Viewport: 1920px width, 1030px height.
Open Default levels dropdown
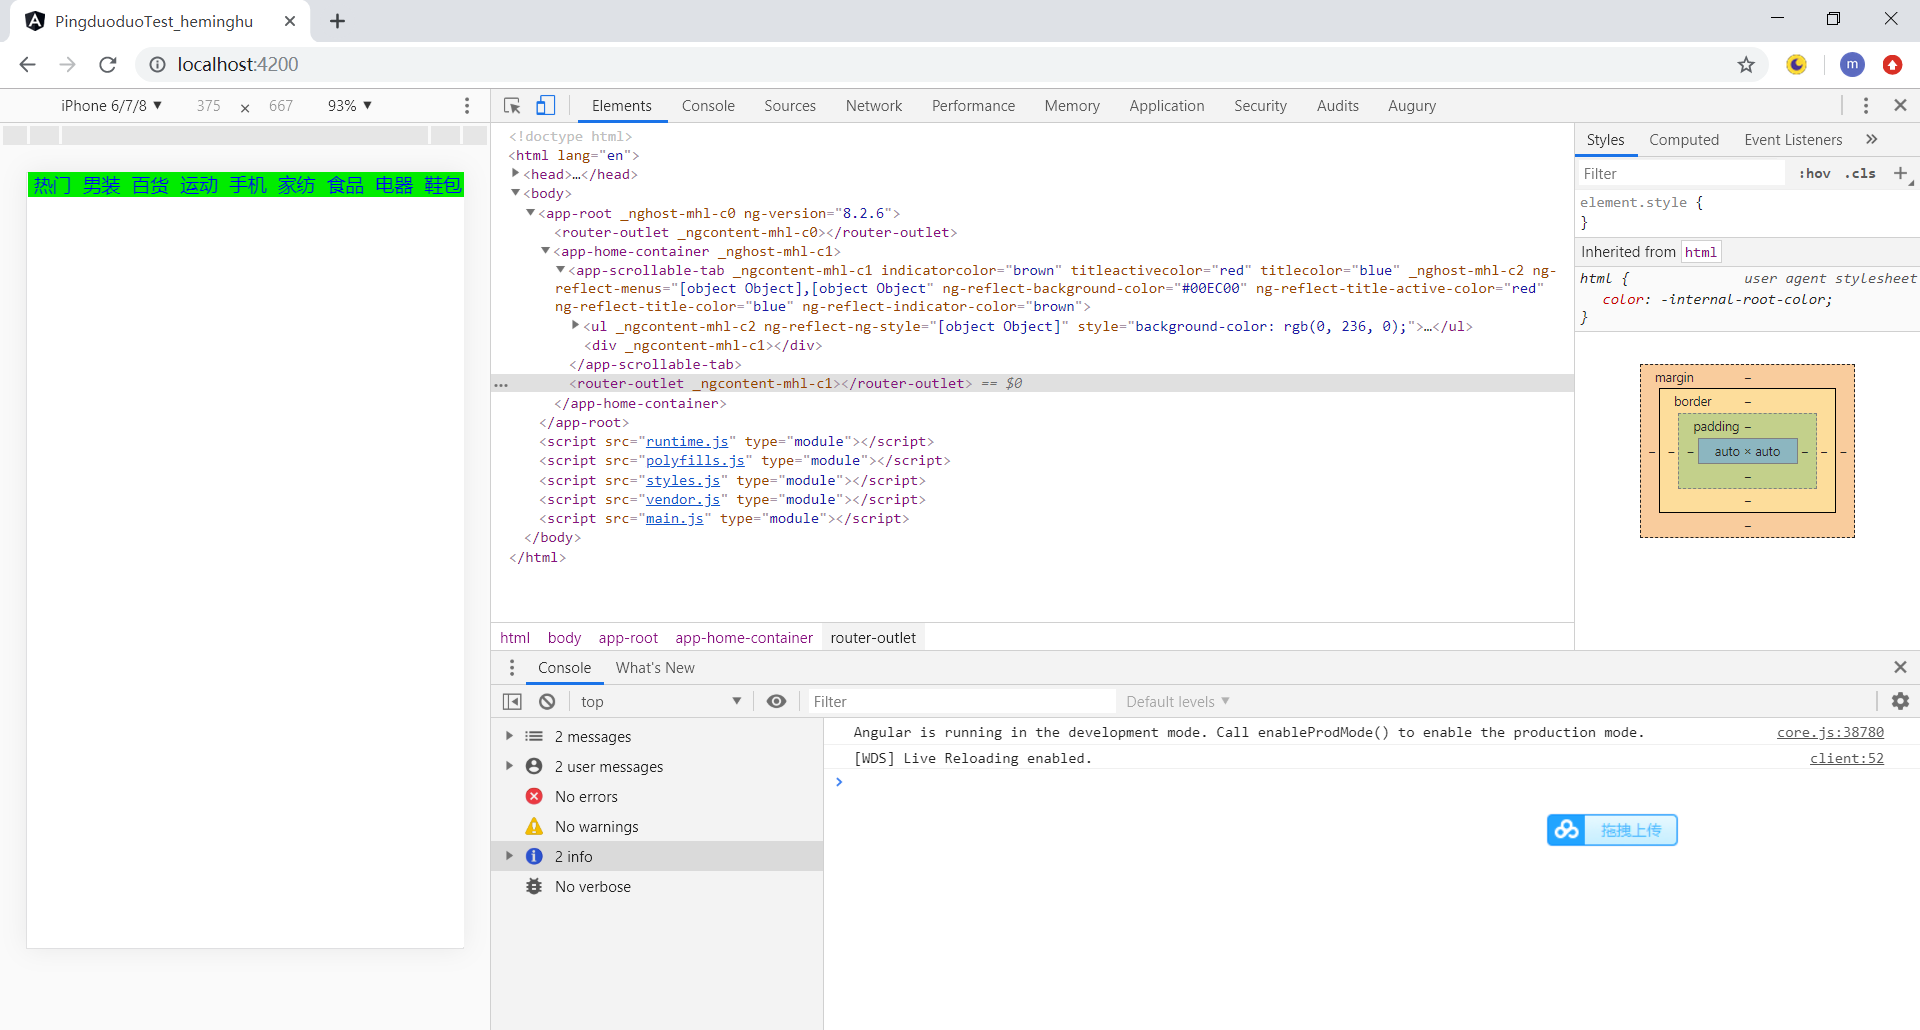pyautogui.click(x=1177, y=702)
